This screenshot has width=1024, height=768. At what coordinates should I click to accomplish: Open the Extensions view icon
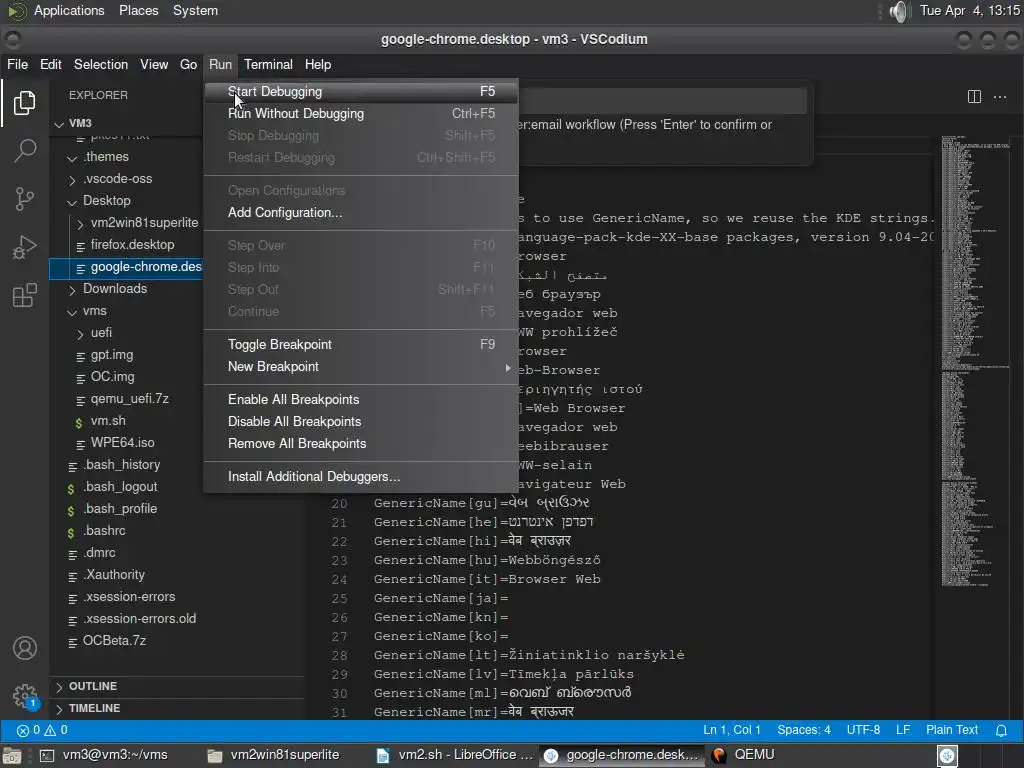pyautogui.click(x=24, y=295)
